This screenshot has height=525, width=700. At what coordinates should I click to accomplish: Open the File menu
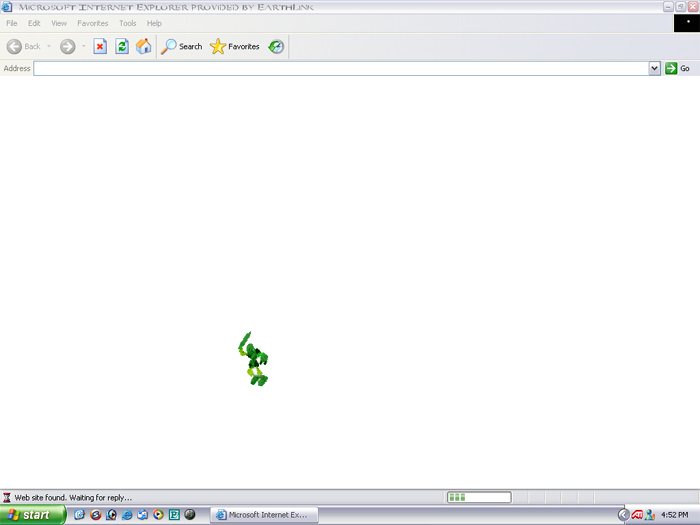pyautogui.click(x=12, y=23)
